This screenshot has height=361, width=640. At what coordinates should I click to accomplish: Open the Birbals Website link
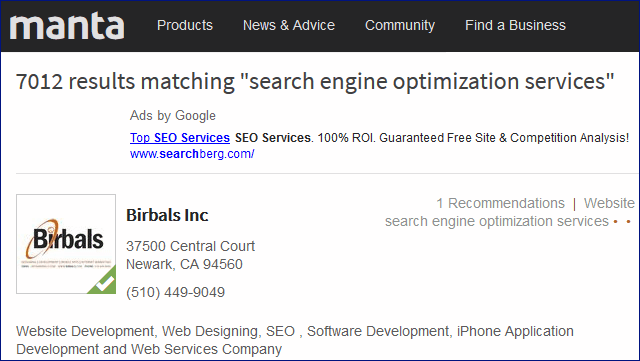click(x=609, y=203)
